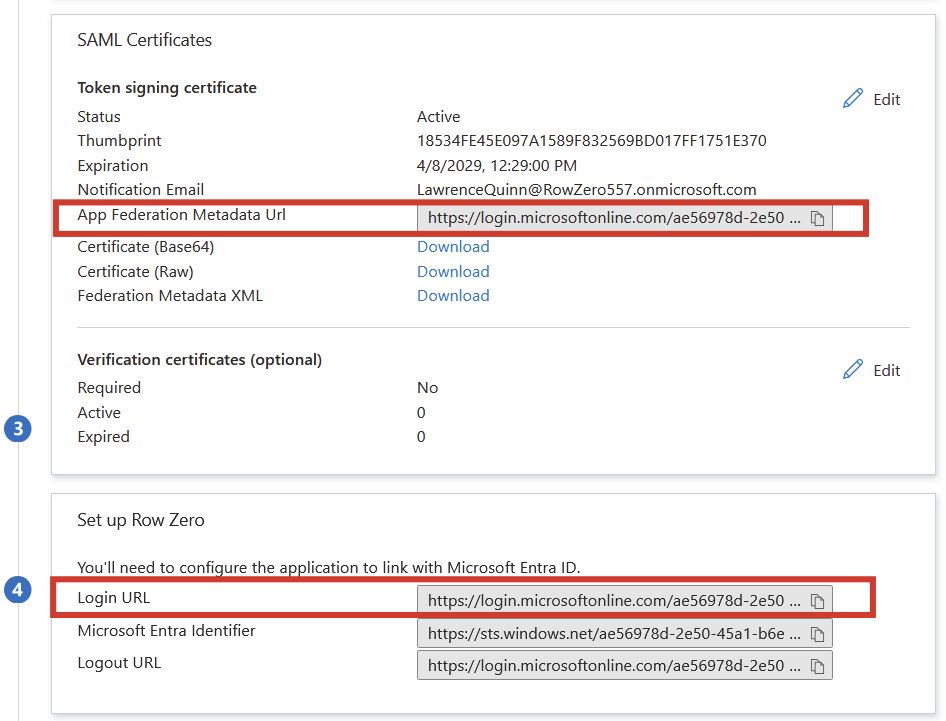Click the Expiration label
Screen dimensions: 946x721
tap(113, 165)
